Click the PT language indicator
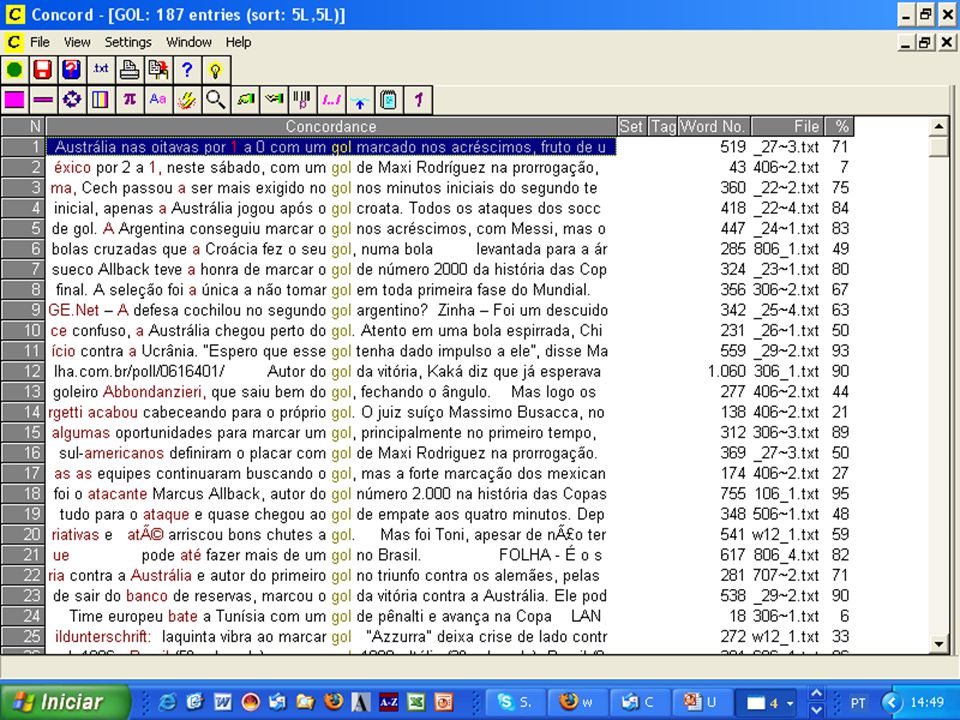 coord(858,702)
